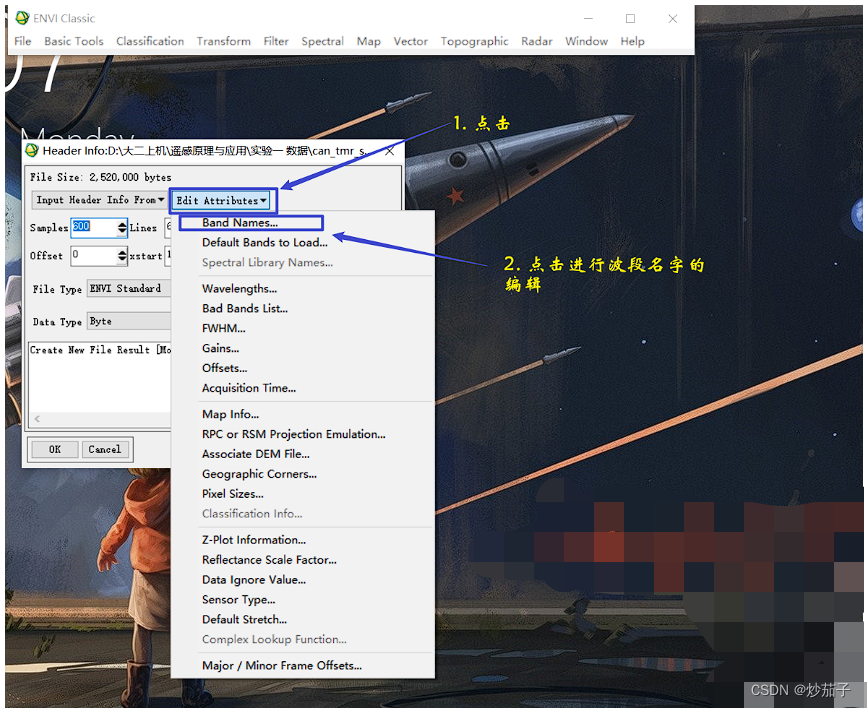Minimize the ENVI Classic window
This screenshot has width=867, height=708.
coord(588,19)
